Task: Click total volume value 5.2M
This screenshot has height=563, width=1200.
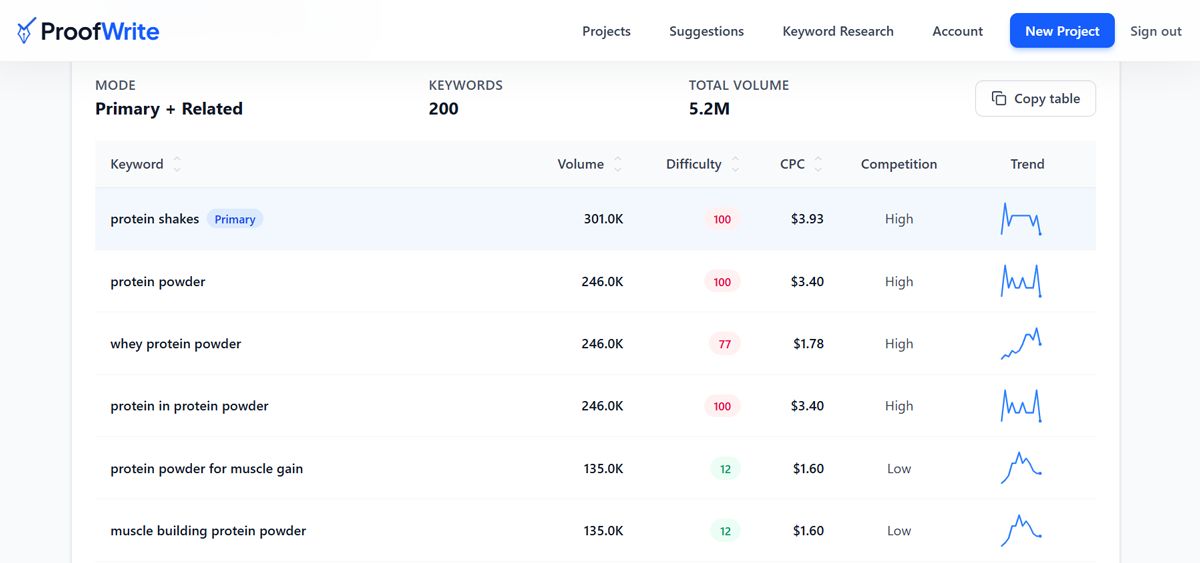Action: tap(709, 108)
